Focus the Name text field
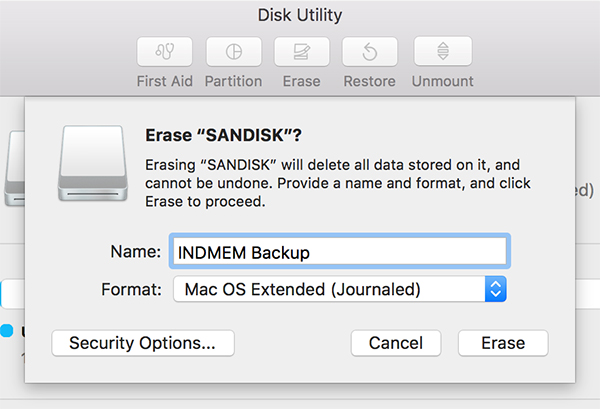 [340, 252]
